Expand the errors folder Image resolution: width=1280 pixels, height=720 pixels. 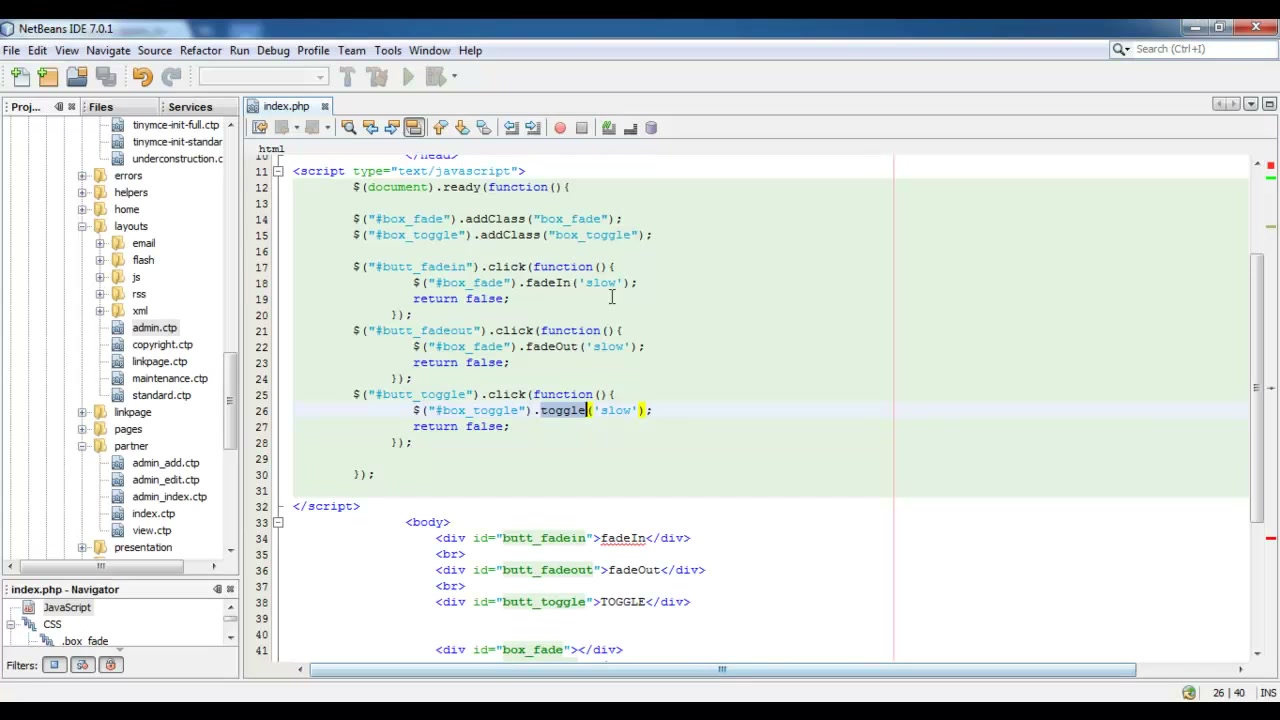[82, 176]
